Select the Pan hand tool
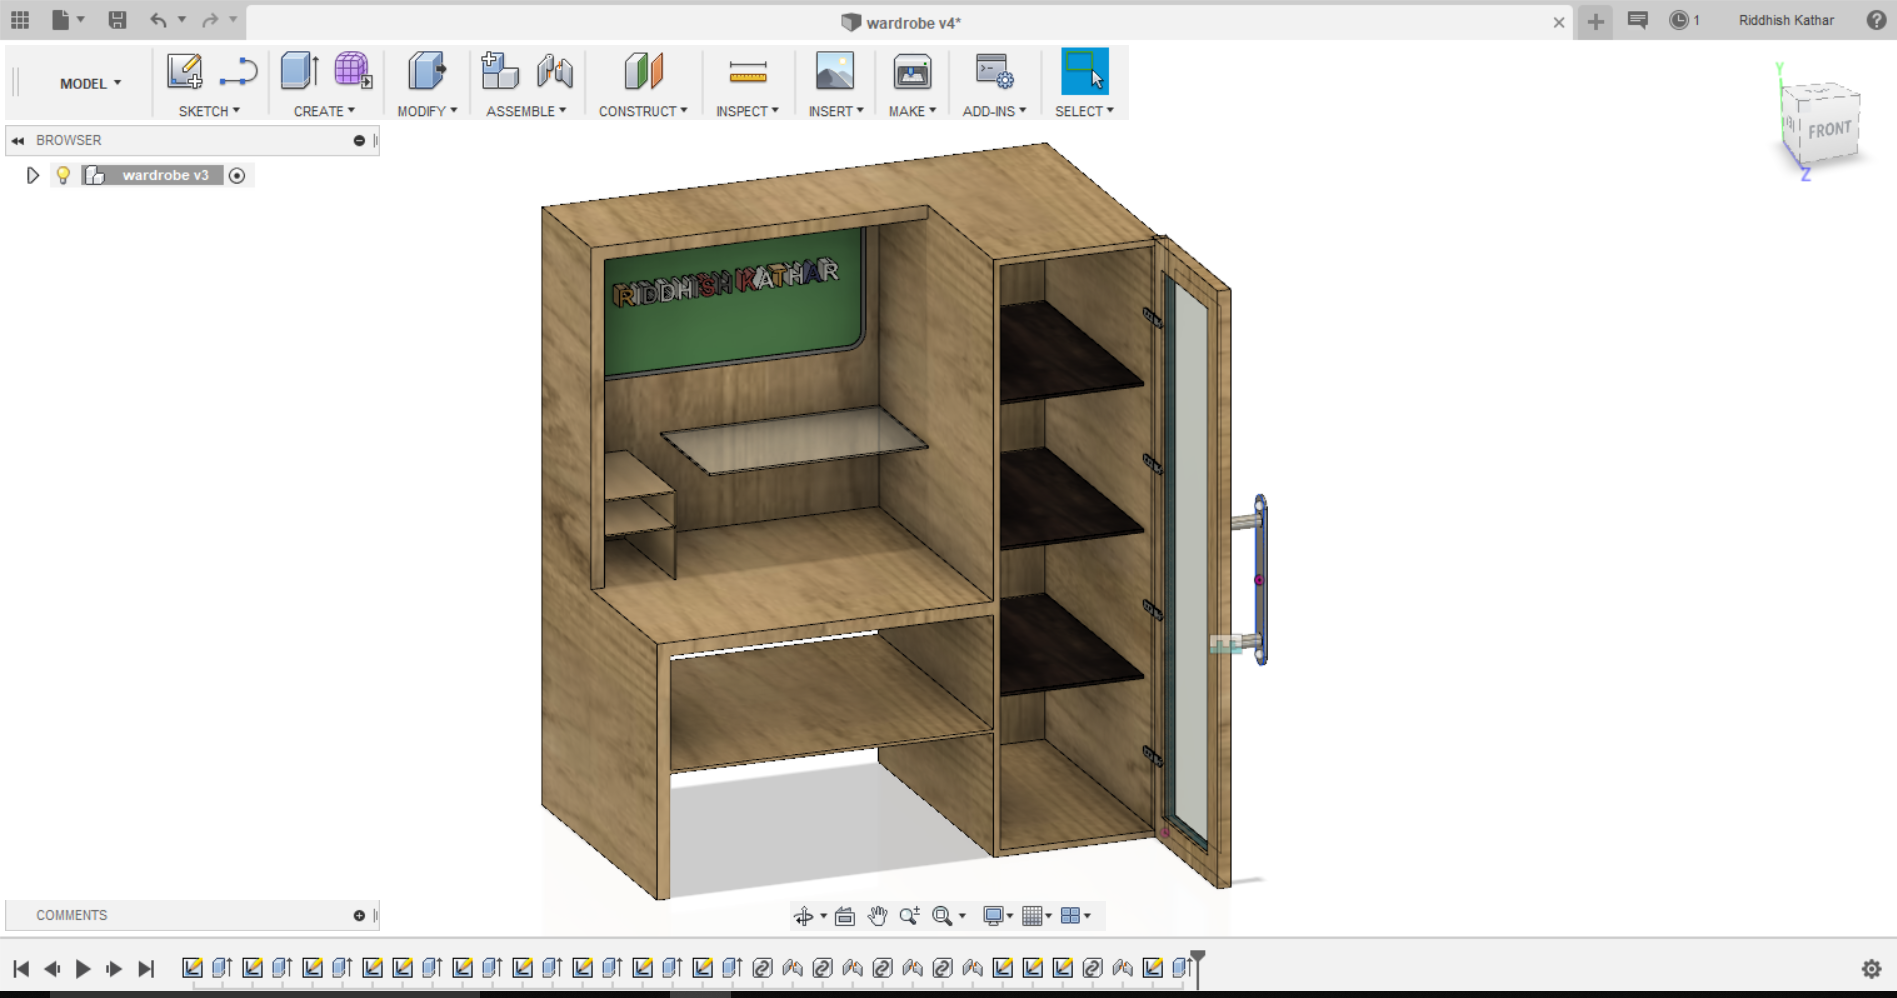The width and height of the screenshot is (1897, 998). [877, 916]
